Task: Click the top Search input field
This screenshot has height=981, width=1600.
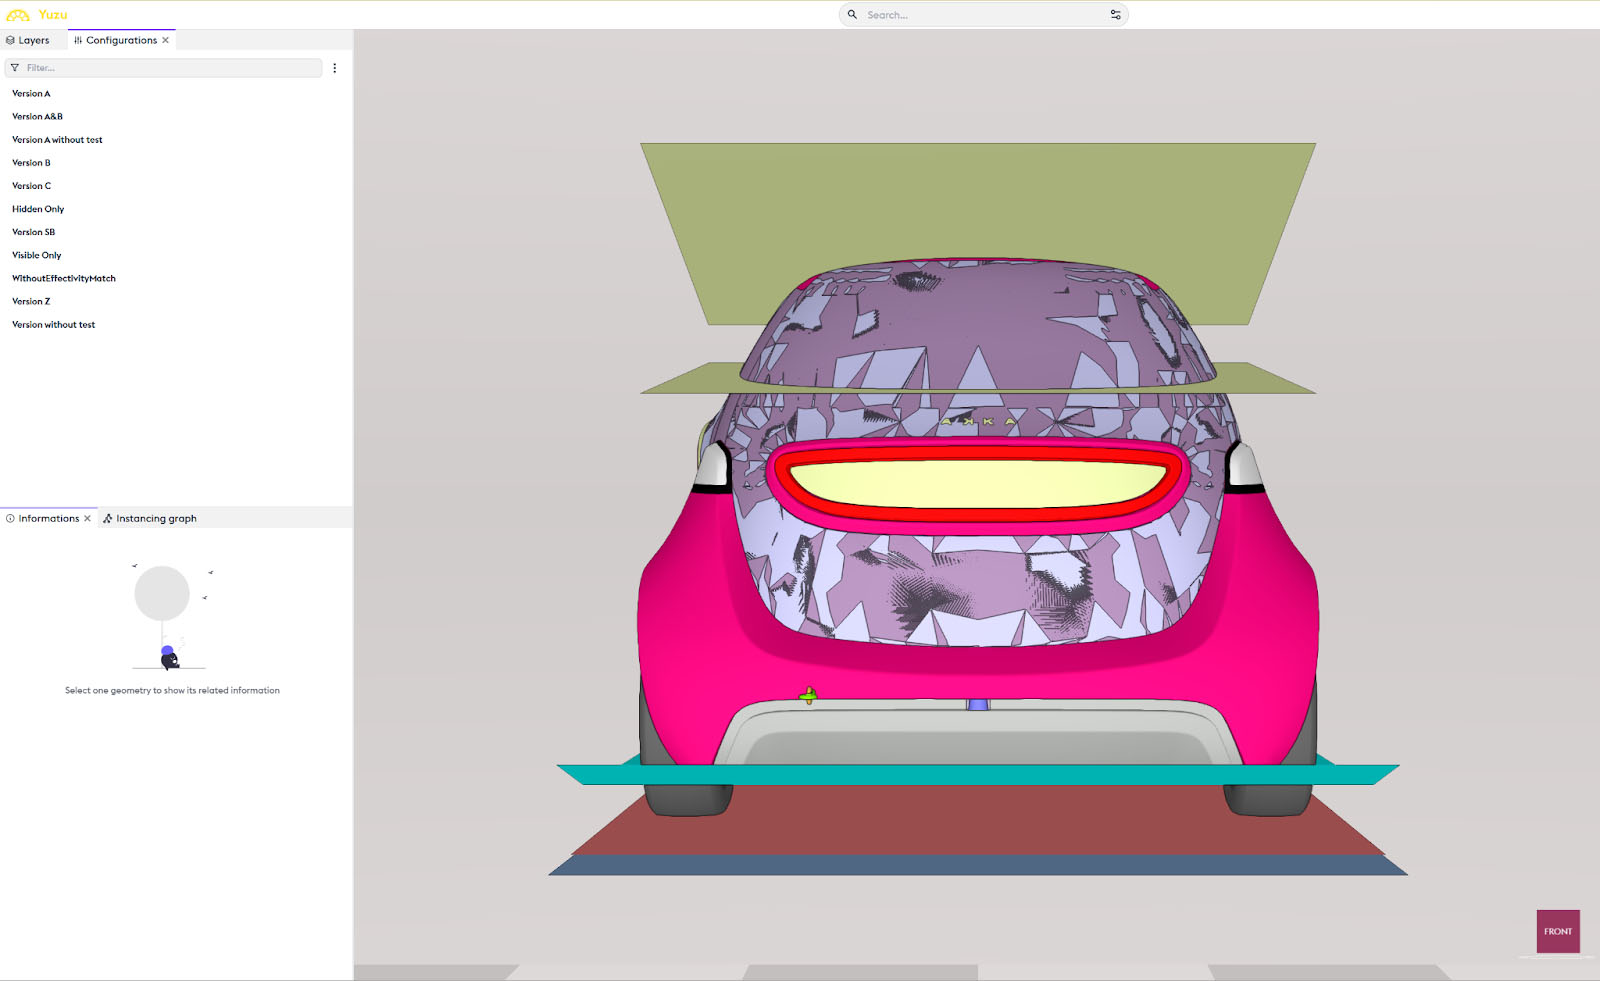Action: [980, 15]
